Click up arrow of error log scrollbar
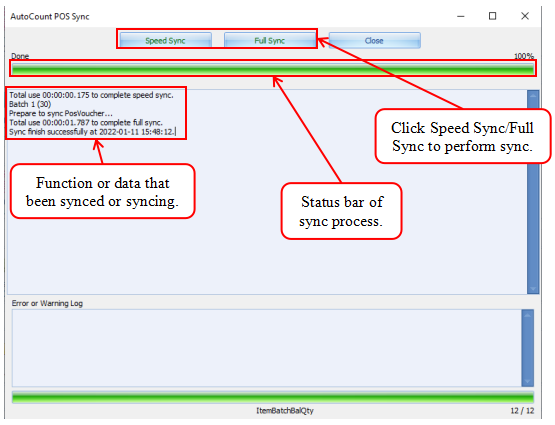555x425 pixels. tap(527, 315)
